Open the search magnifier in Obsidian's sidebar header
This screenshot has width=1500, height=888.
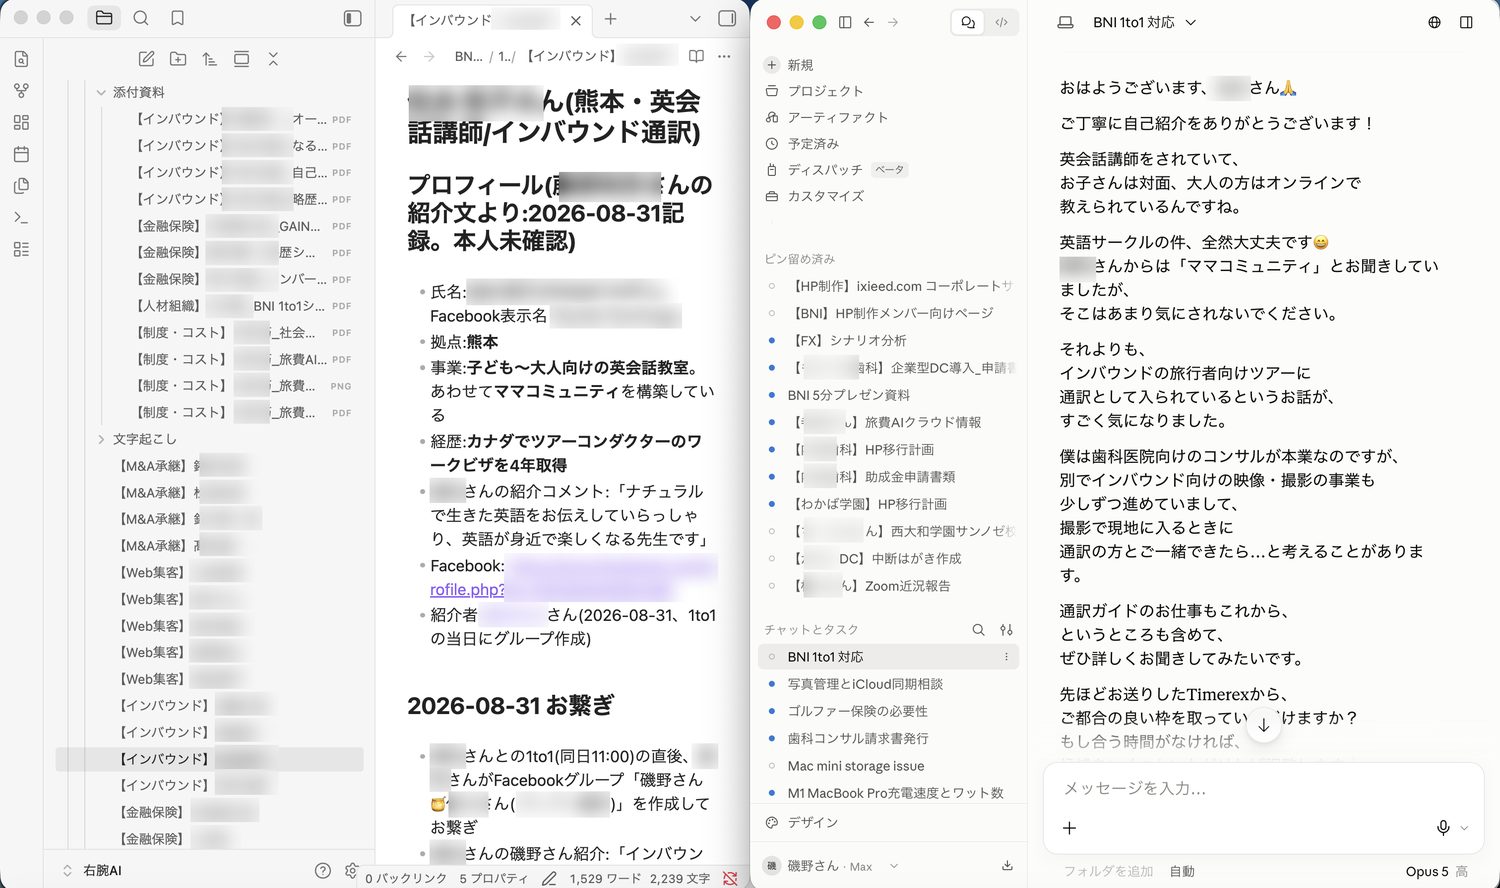click(x=141, y=18)
